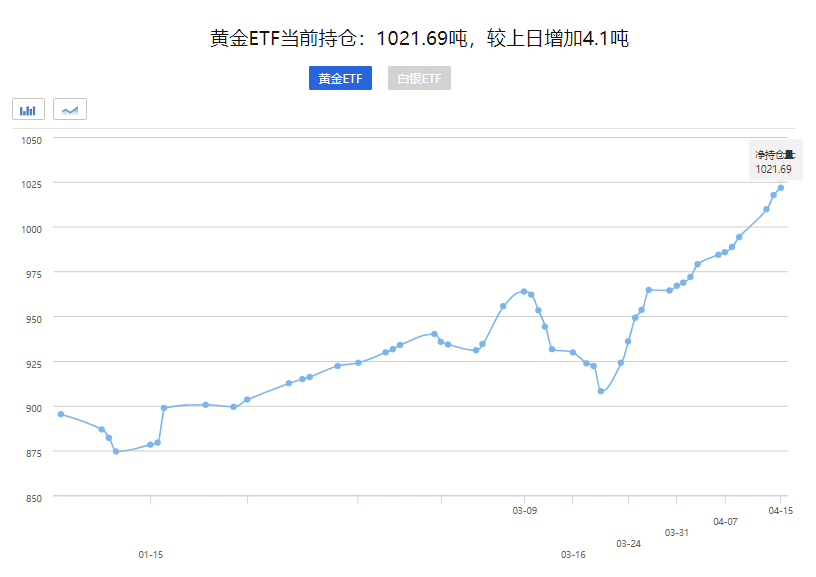Select the trough data point after 03-16
Viewport: 816px width, 577px height.
(x=601, y=391)
